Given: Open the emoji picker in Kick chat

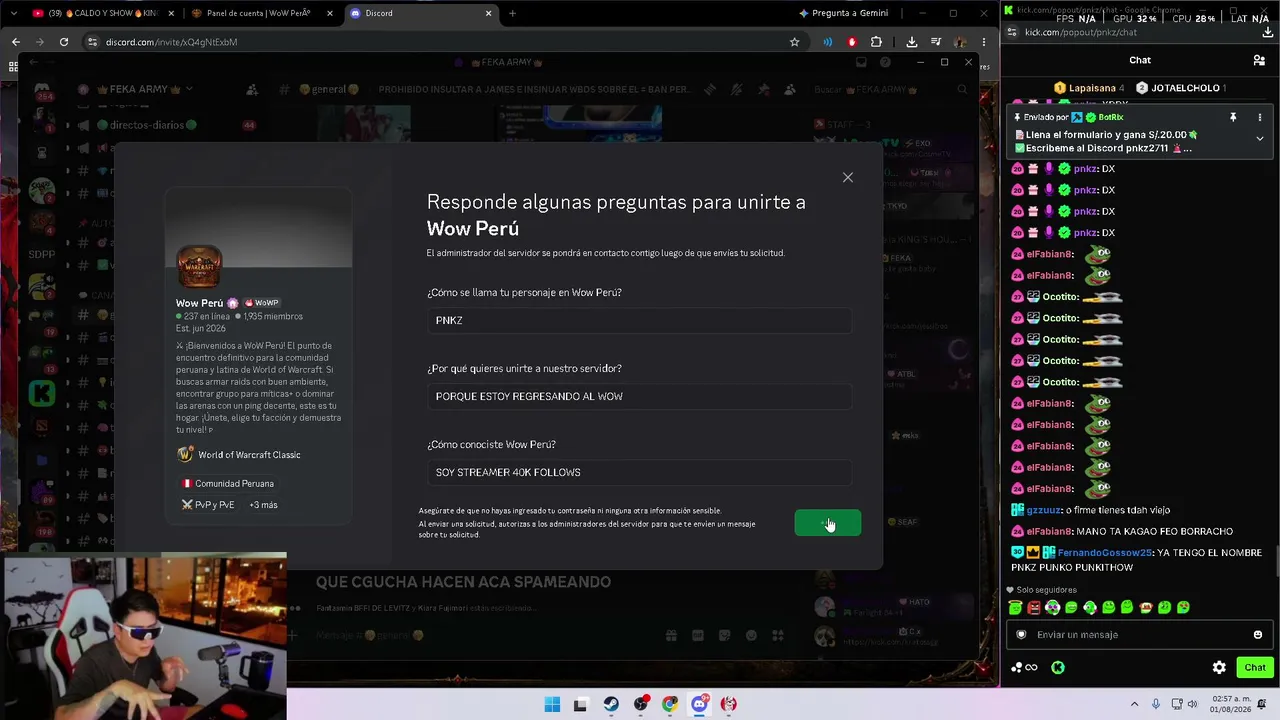Looking at the screenshot, I should pos(1258,634).
